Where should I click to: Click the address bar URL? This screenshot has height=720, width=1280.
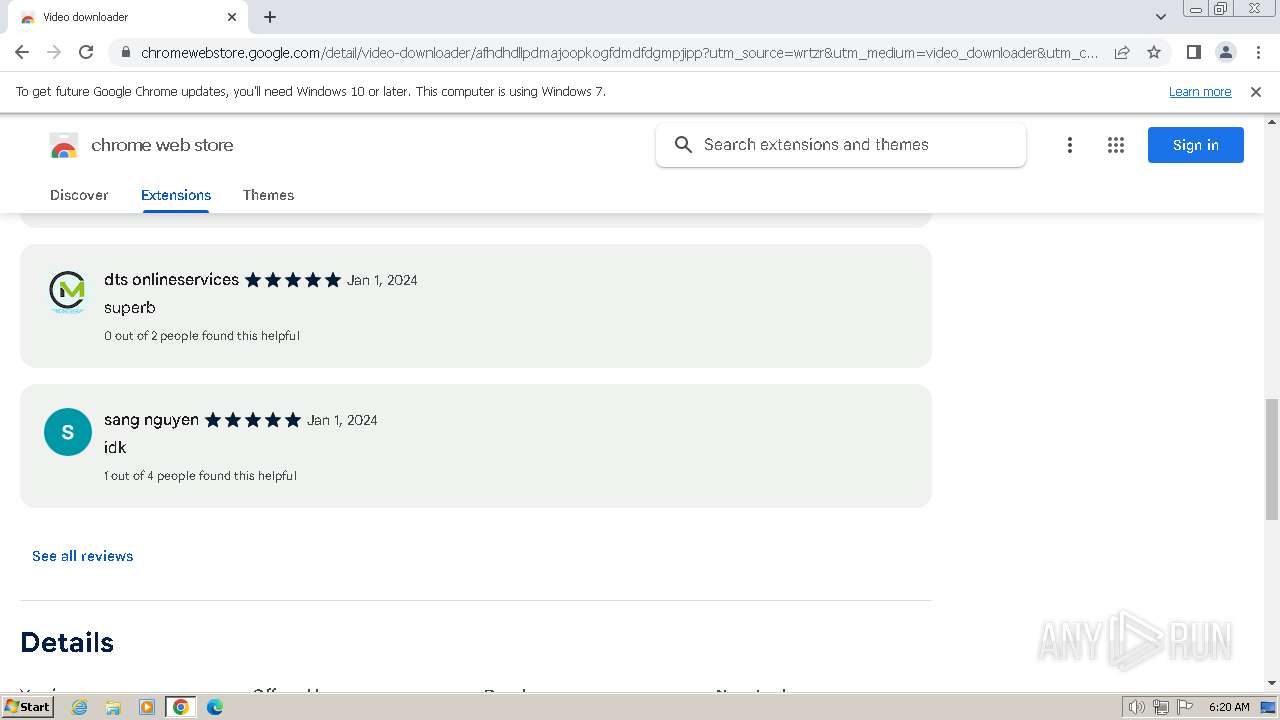pos(619,52)
